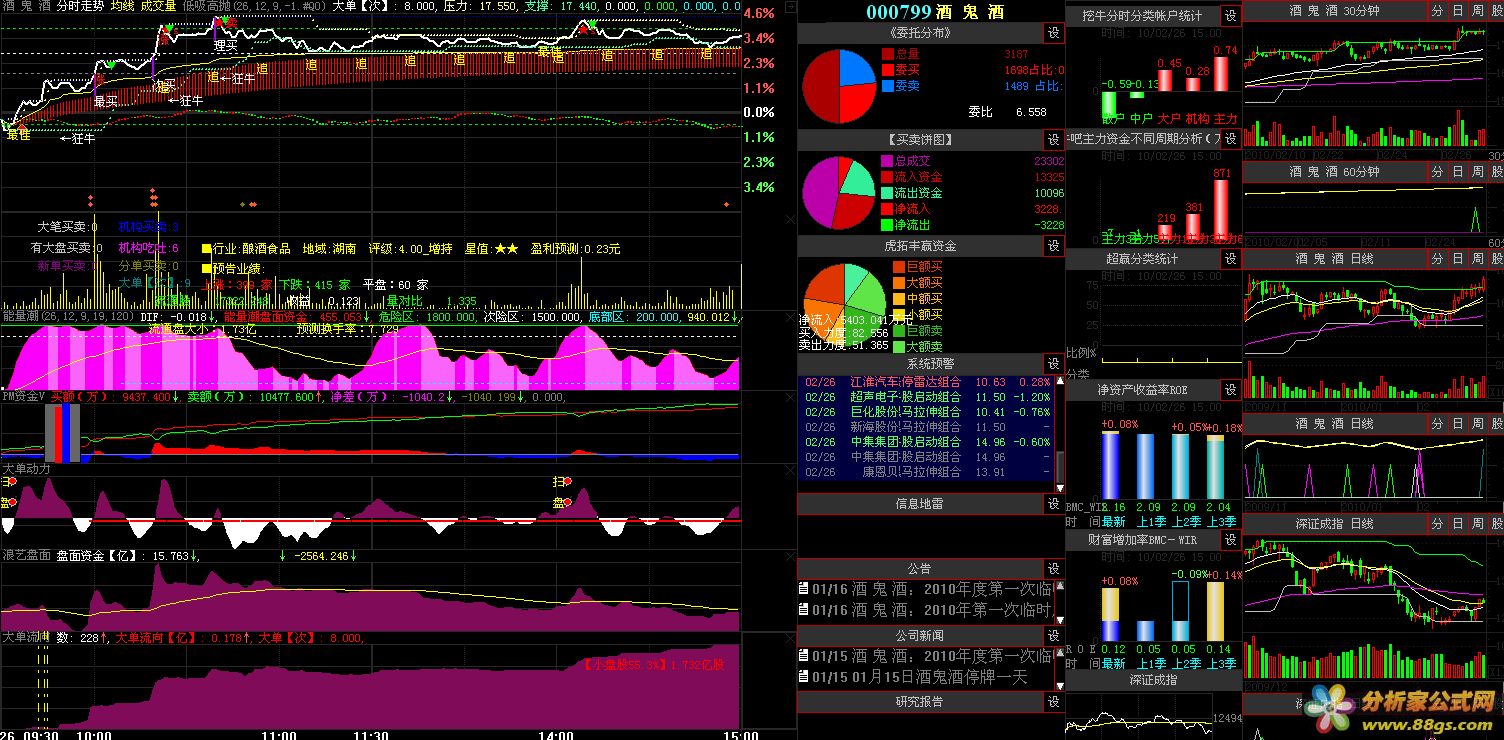Click the 能量潮 indicator label

click(19, 316)
